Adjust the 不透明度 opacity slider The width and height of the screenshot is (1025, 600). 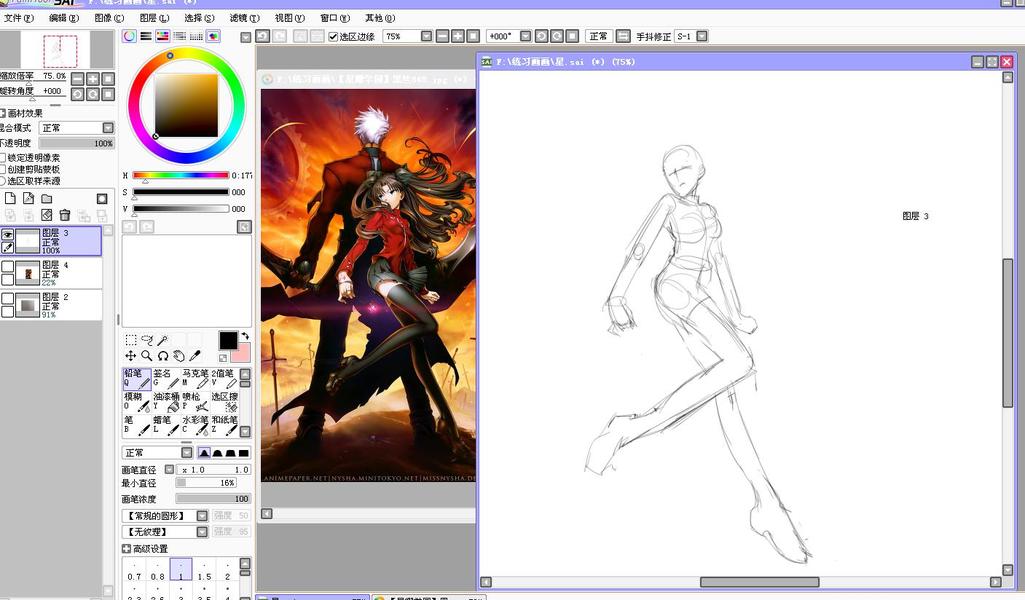coord(76,143)
